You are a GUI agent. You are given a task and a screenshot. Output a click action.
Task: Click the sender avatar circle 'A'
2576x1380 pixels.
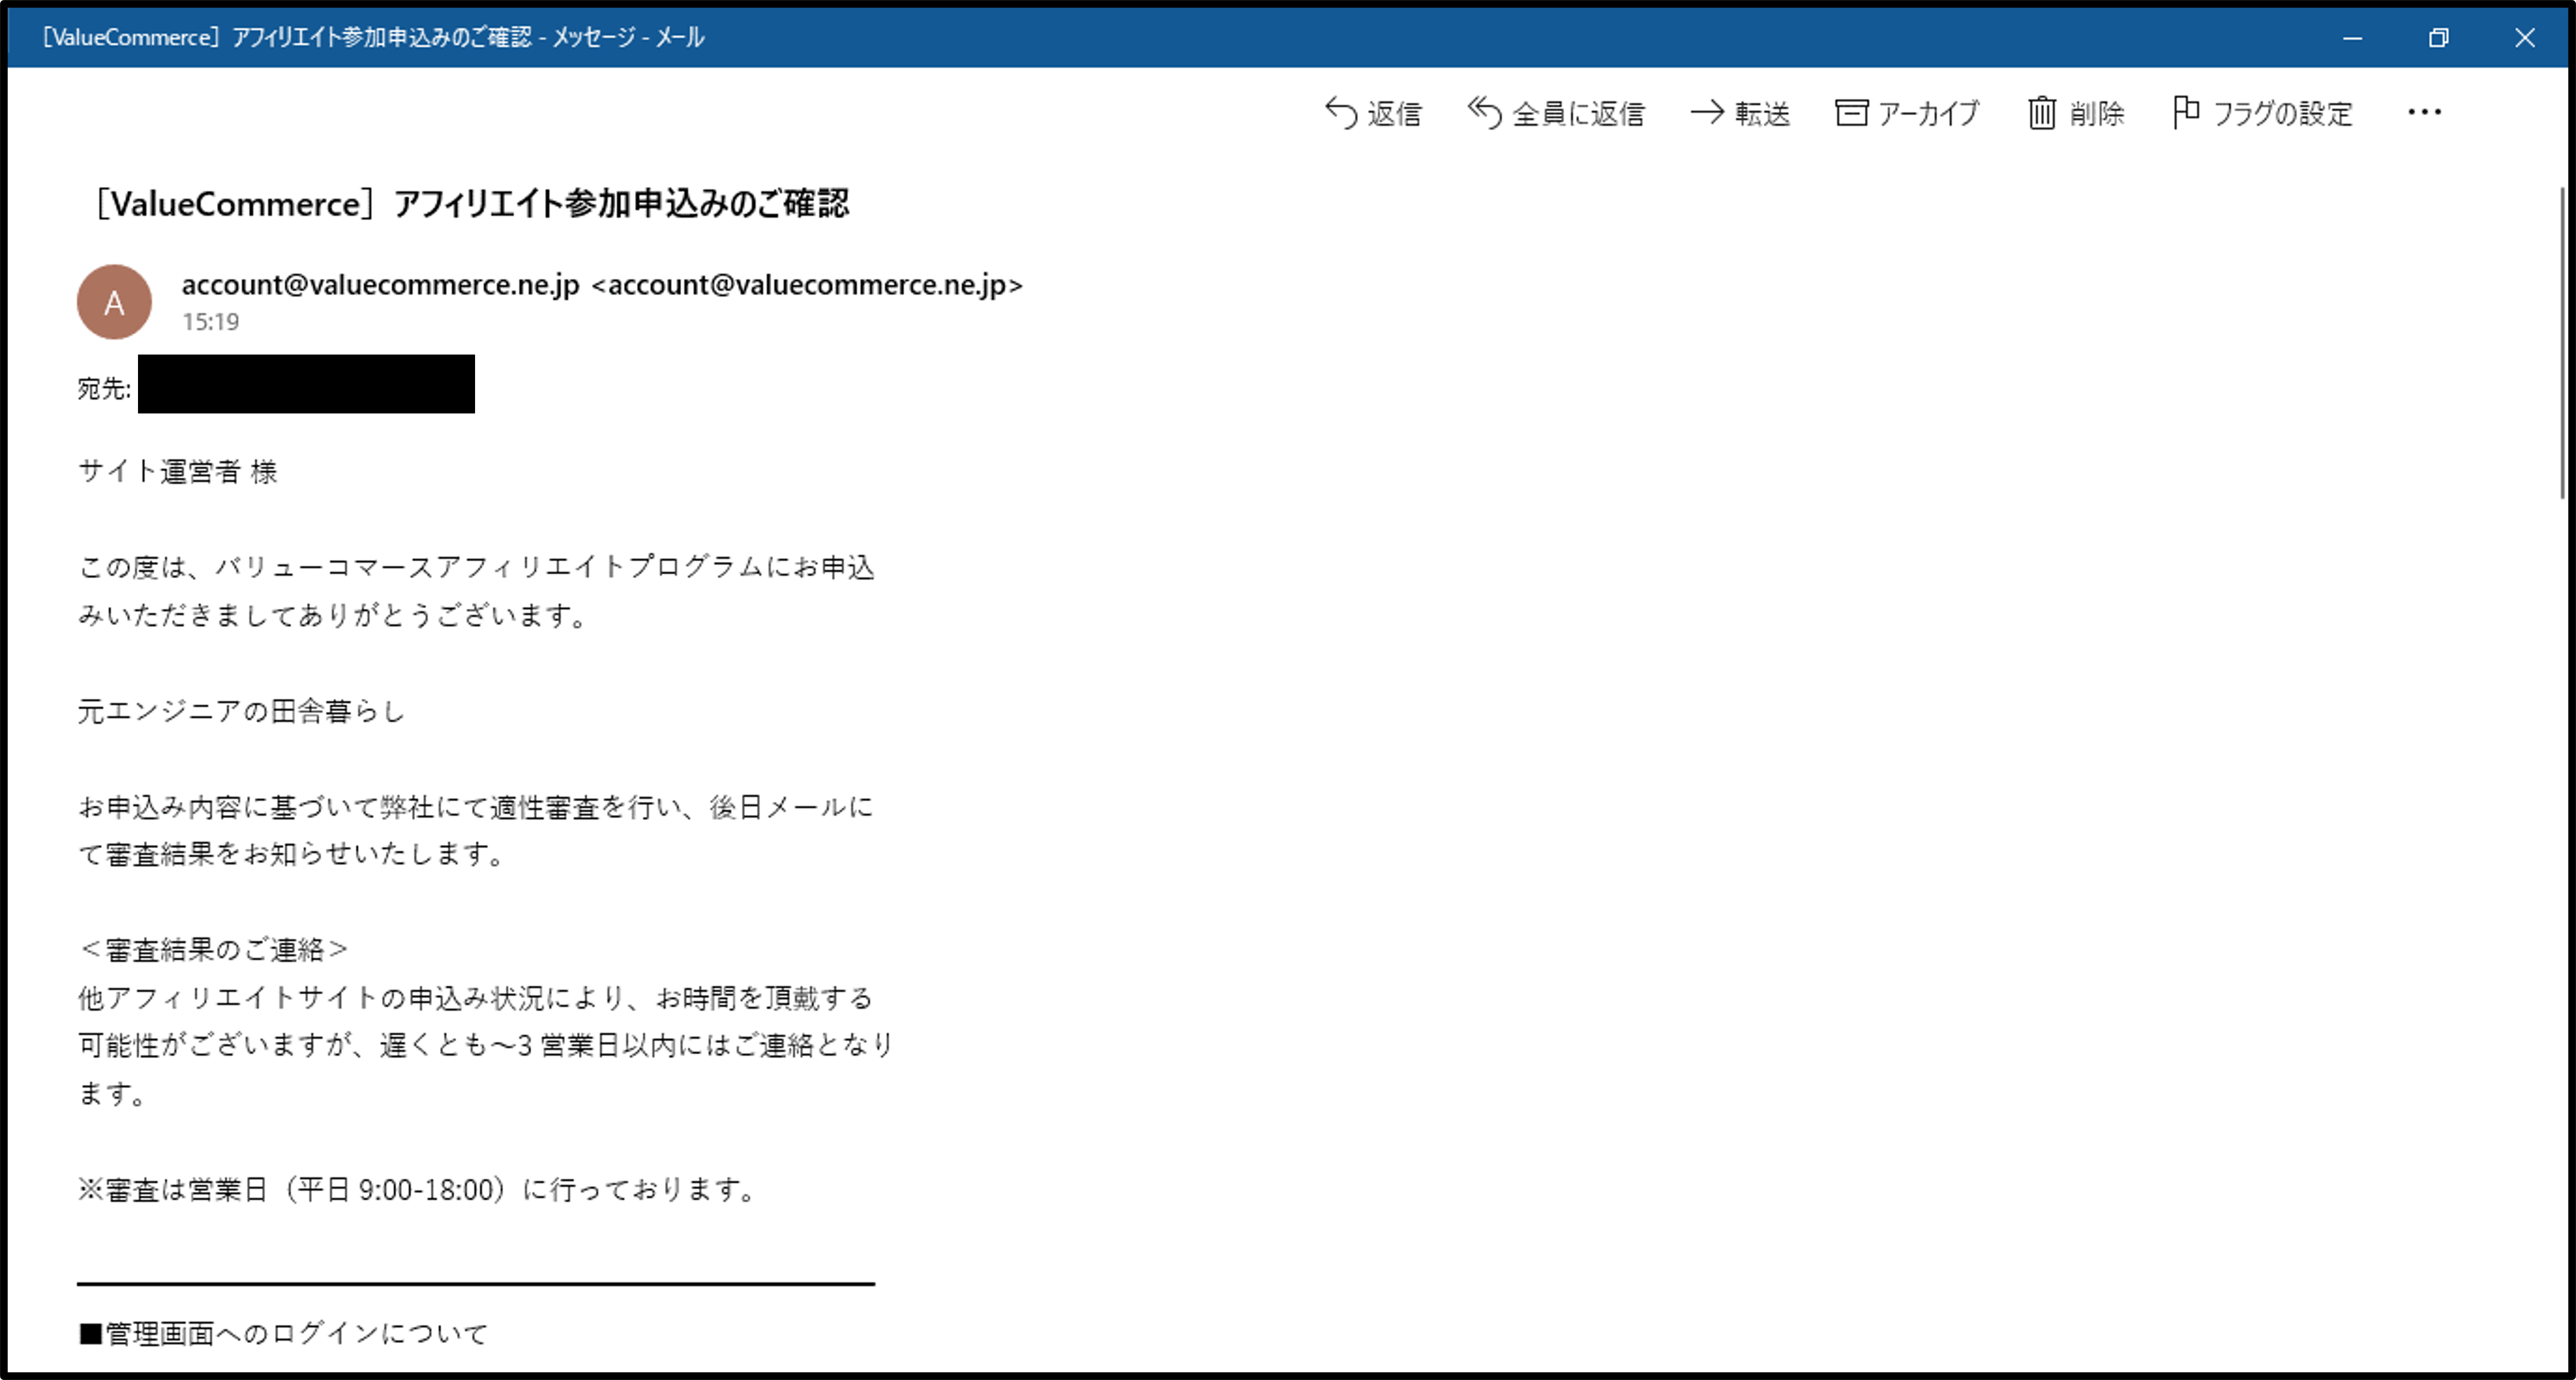coord(114,302)
